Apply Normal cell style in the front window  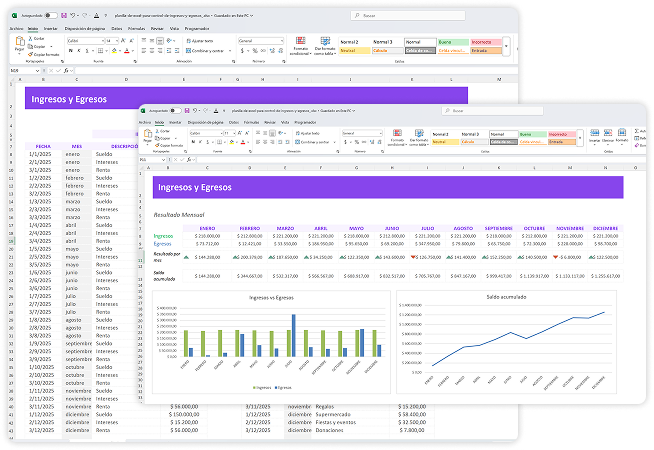pos(503,134)
